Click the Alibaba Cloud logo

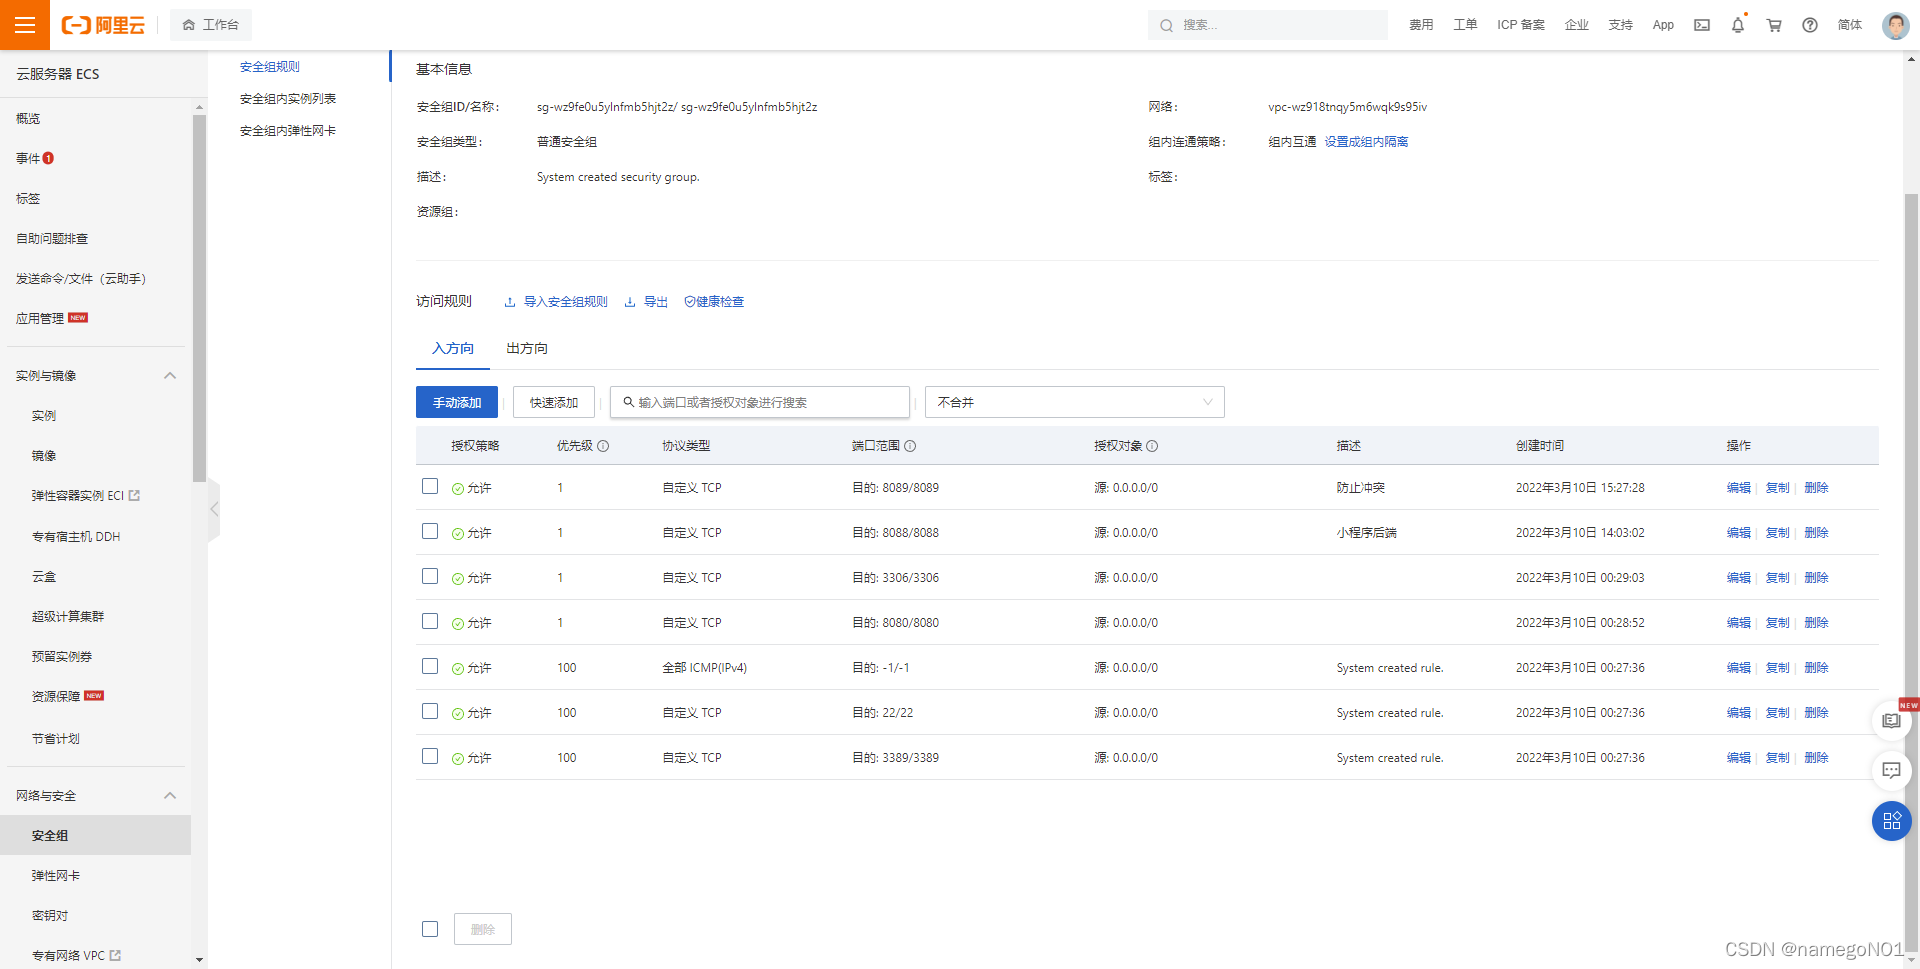point(103,25)
